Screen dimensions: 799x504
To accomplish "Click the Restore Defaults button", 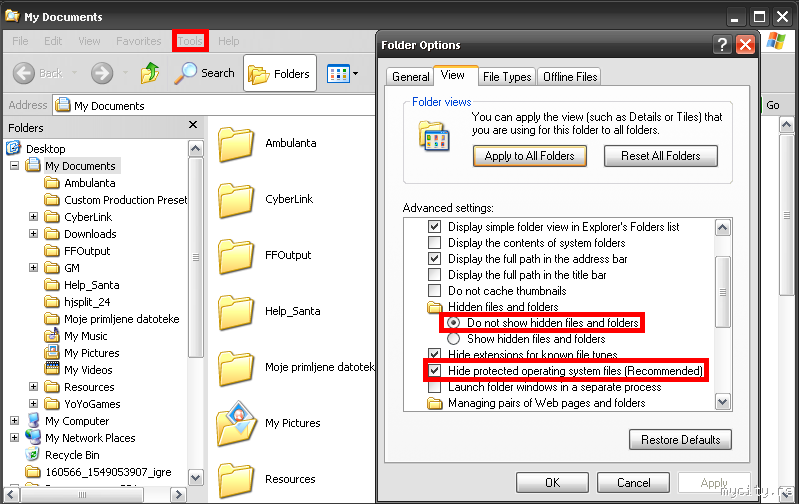I will pyautogui.click(x=680, y=439).
